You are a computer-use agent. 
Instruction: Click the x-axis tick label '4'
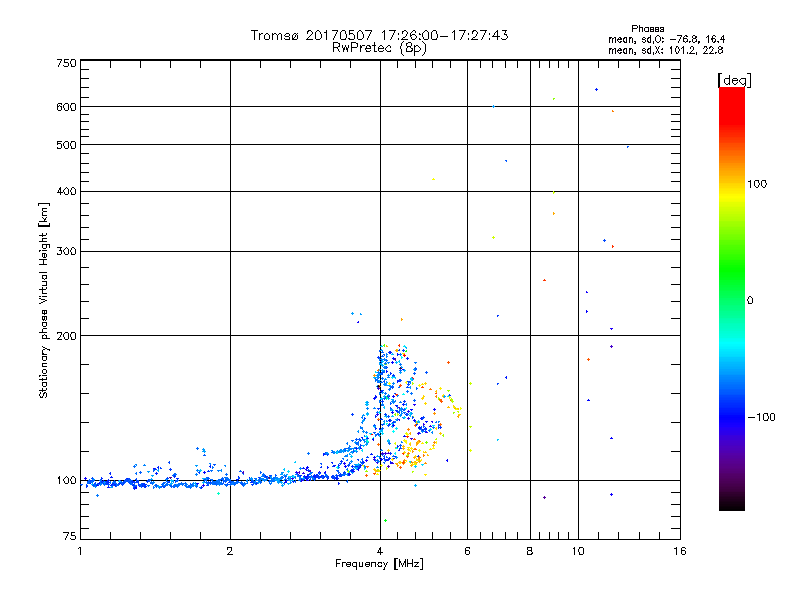(380, 551)
